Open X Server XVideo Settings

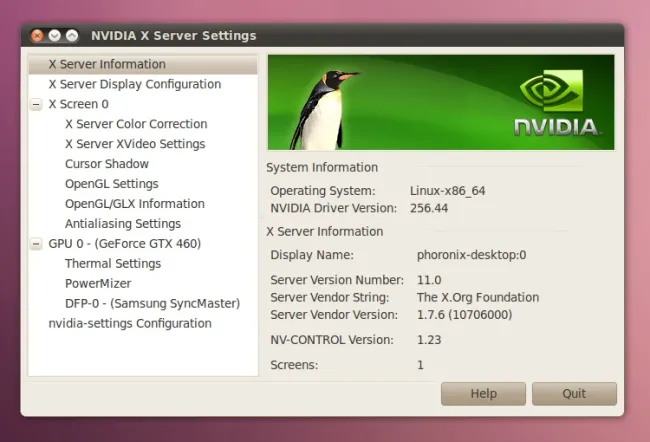[x=135, y=144]
